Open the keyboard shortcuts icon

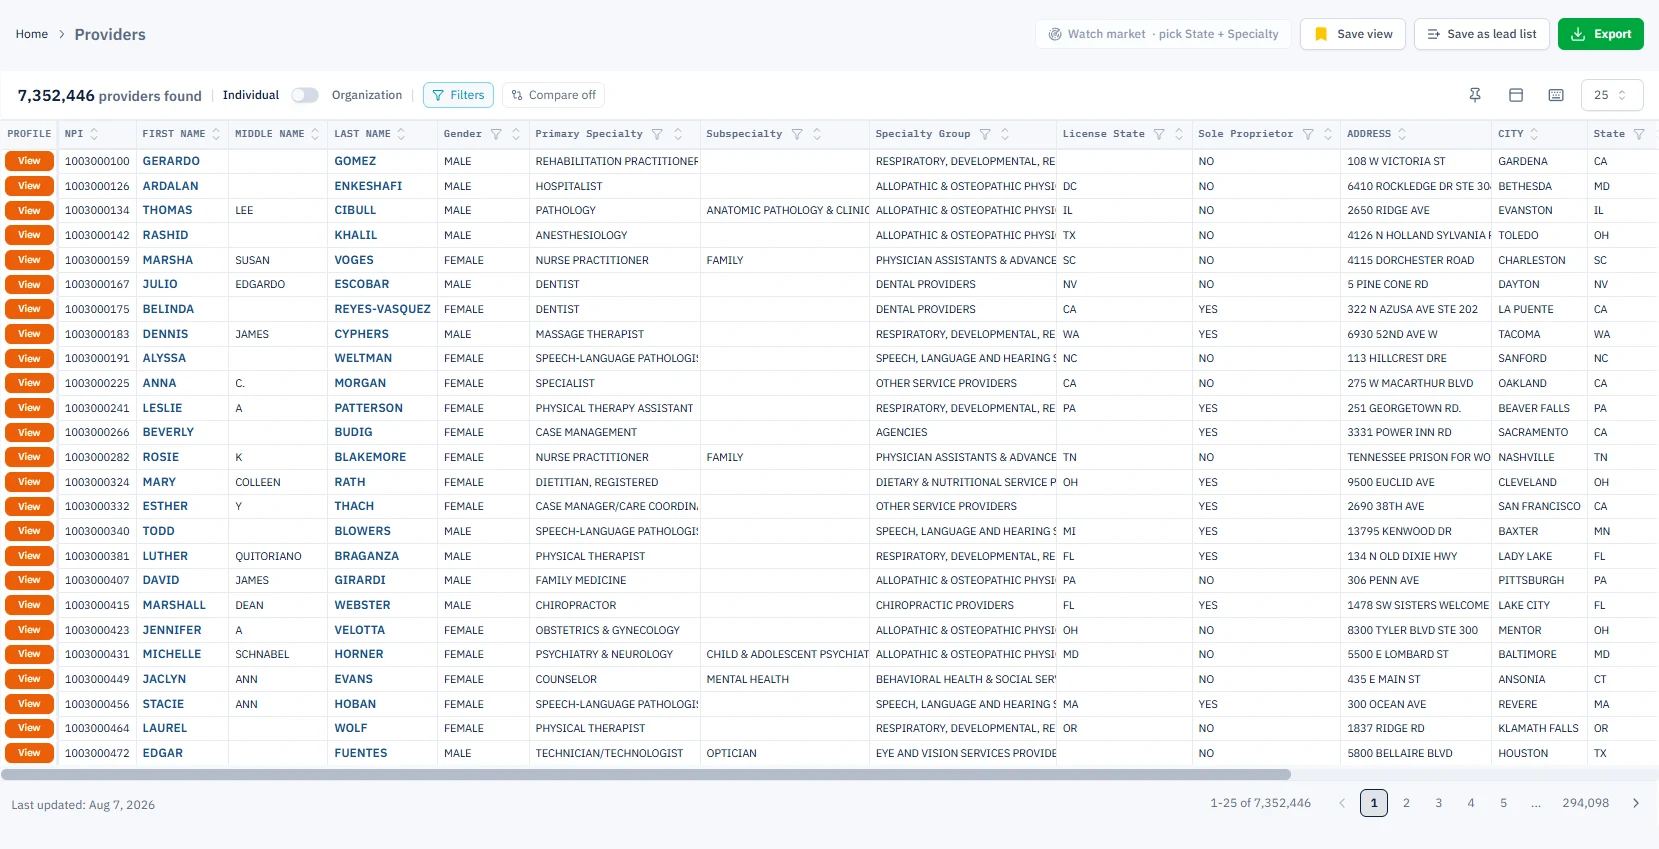pyautogui.click(x=1556, y=95)
